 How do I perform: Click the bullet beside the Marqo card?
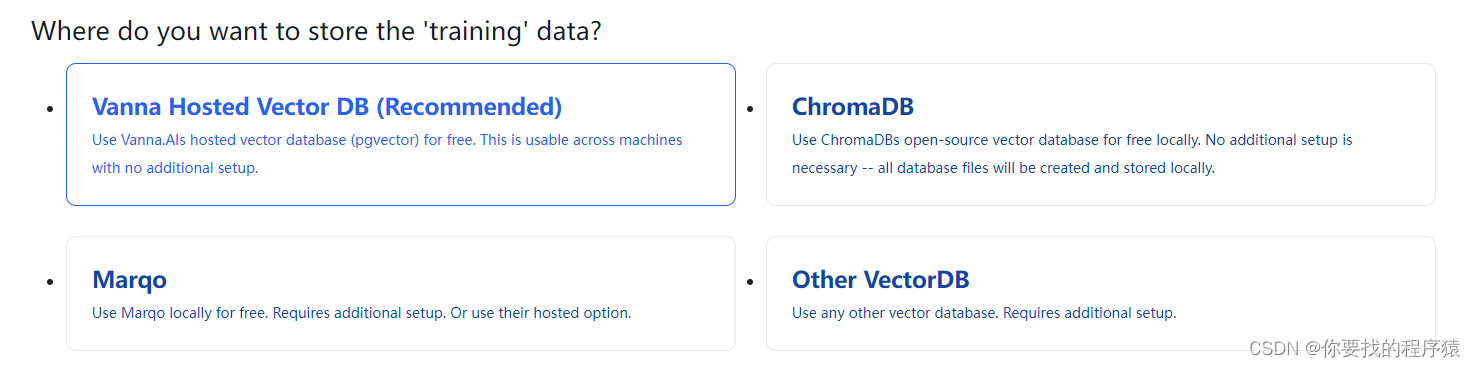click(x=50, y=281)
